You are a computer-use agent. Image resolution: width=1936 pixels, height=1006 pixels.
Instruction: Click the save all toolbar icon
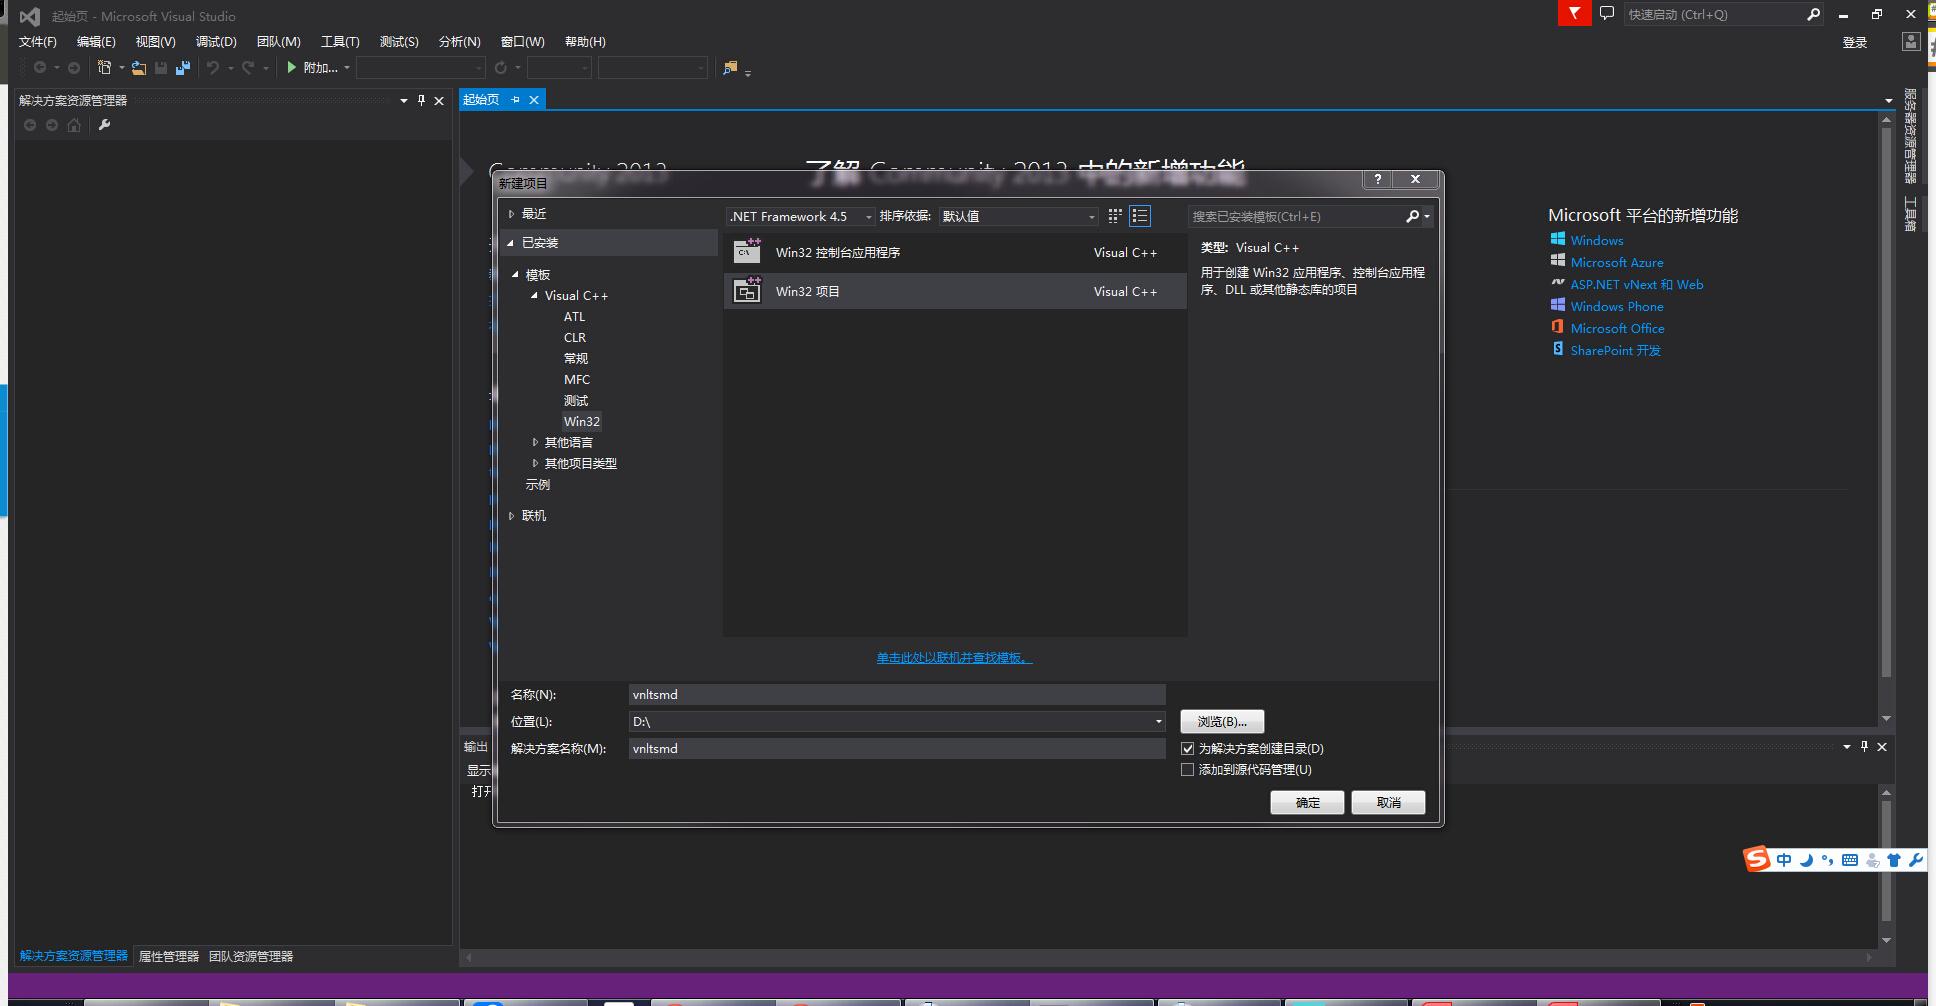(183, 68)
